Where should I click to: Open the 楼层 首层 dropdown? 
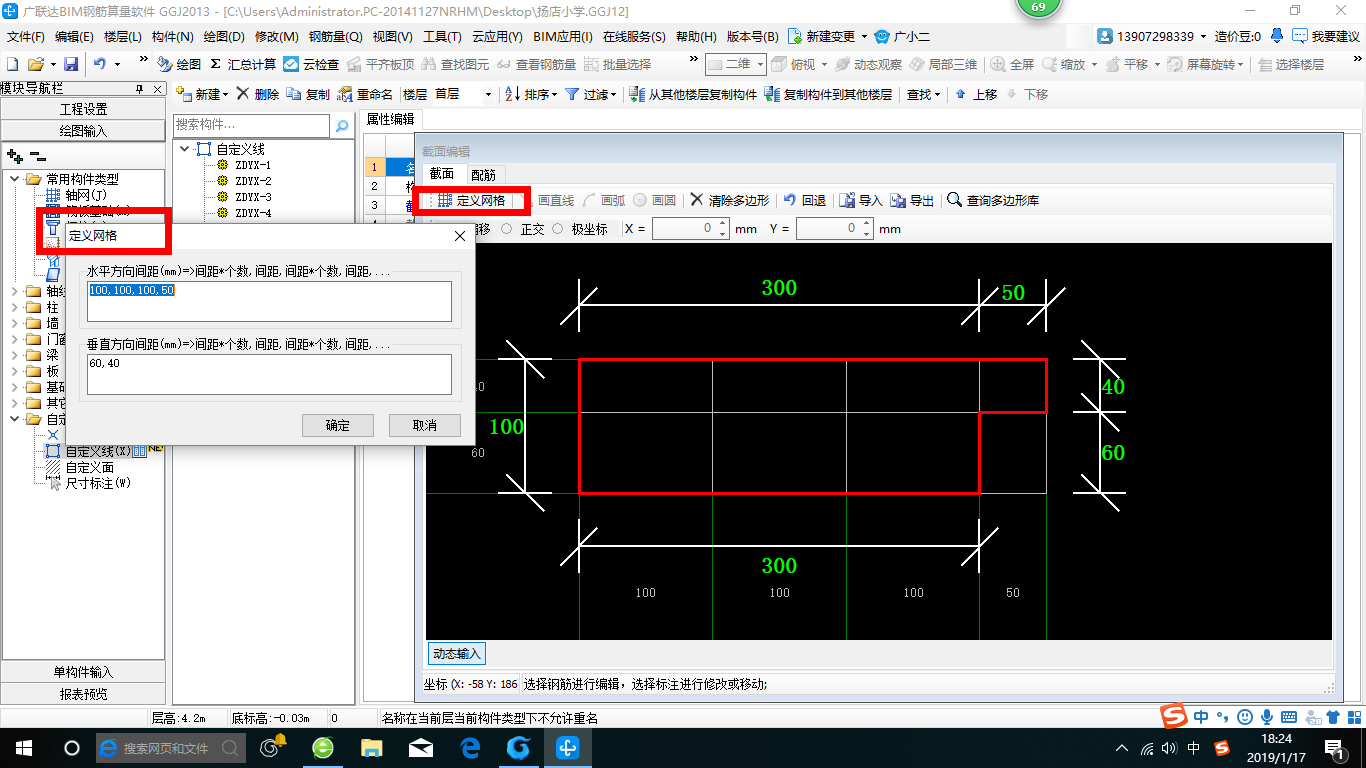(x=487, y=94)
